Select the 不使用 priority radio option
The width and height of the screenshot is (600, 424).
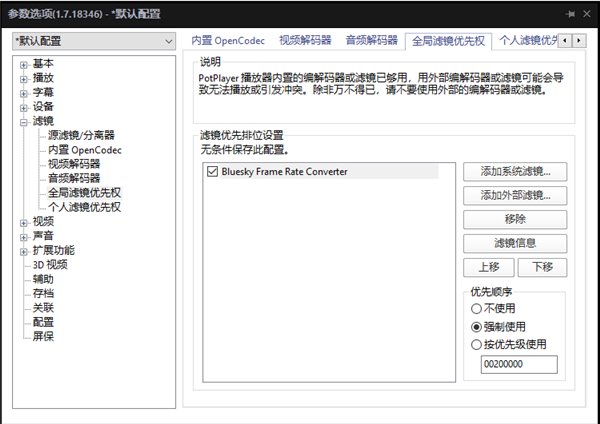(x=476, y=308)
